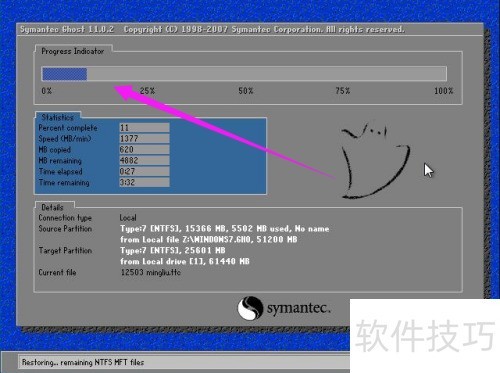
Task: Click the 'Source Partition' label
Action: (65, 229)
